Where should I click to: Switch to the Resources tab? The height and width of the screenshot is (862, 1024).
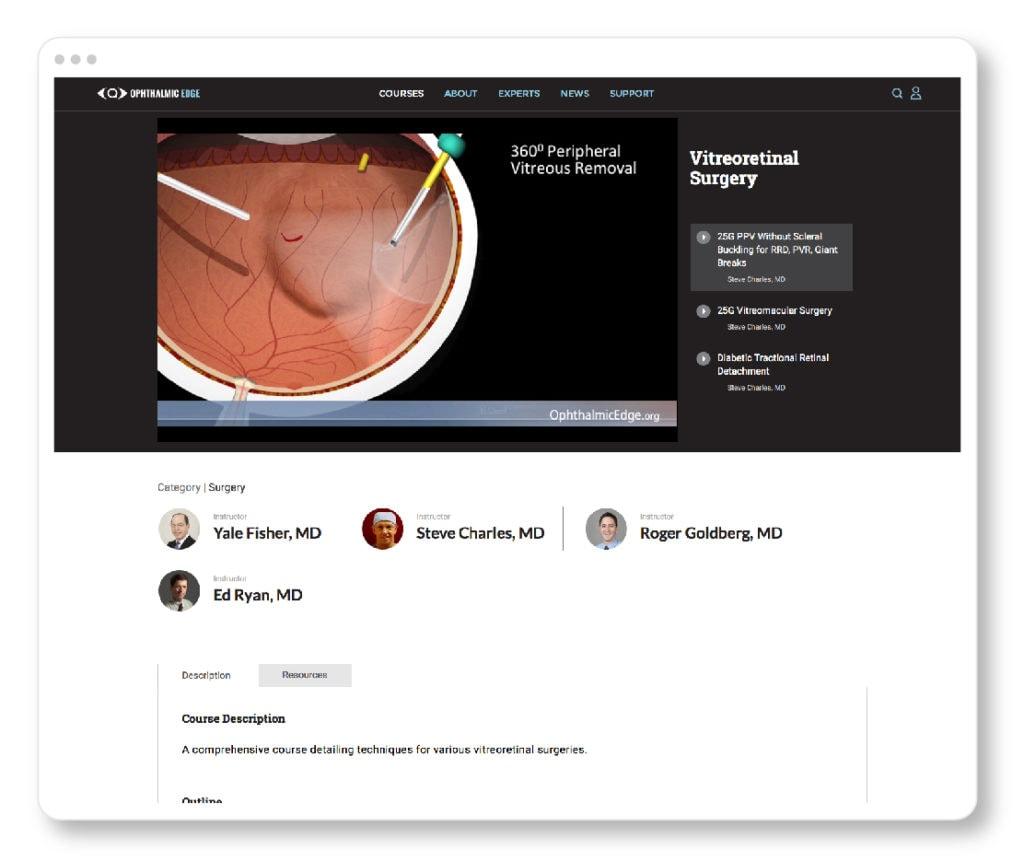click(305, 675)
